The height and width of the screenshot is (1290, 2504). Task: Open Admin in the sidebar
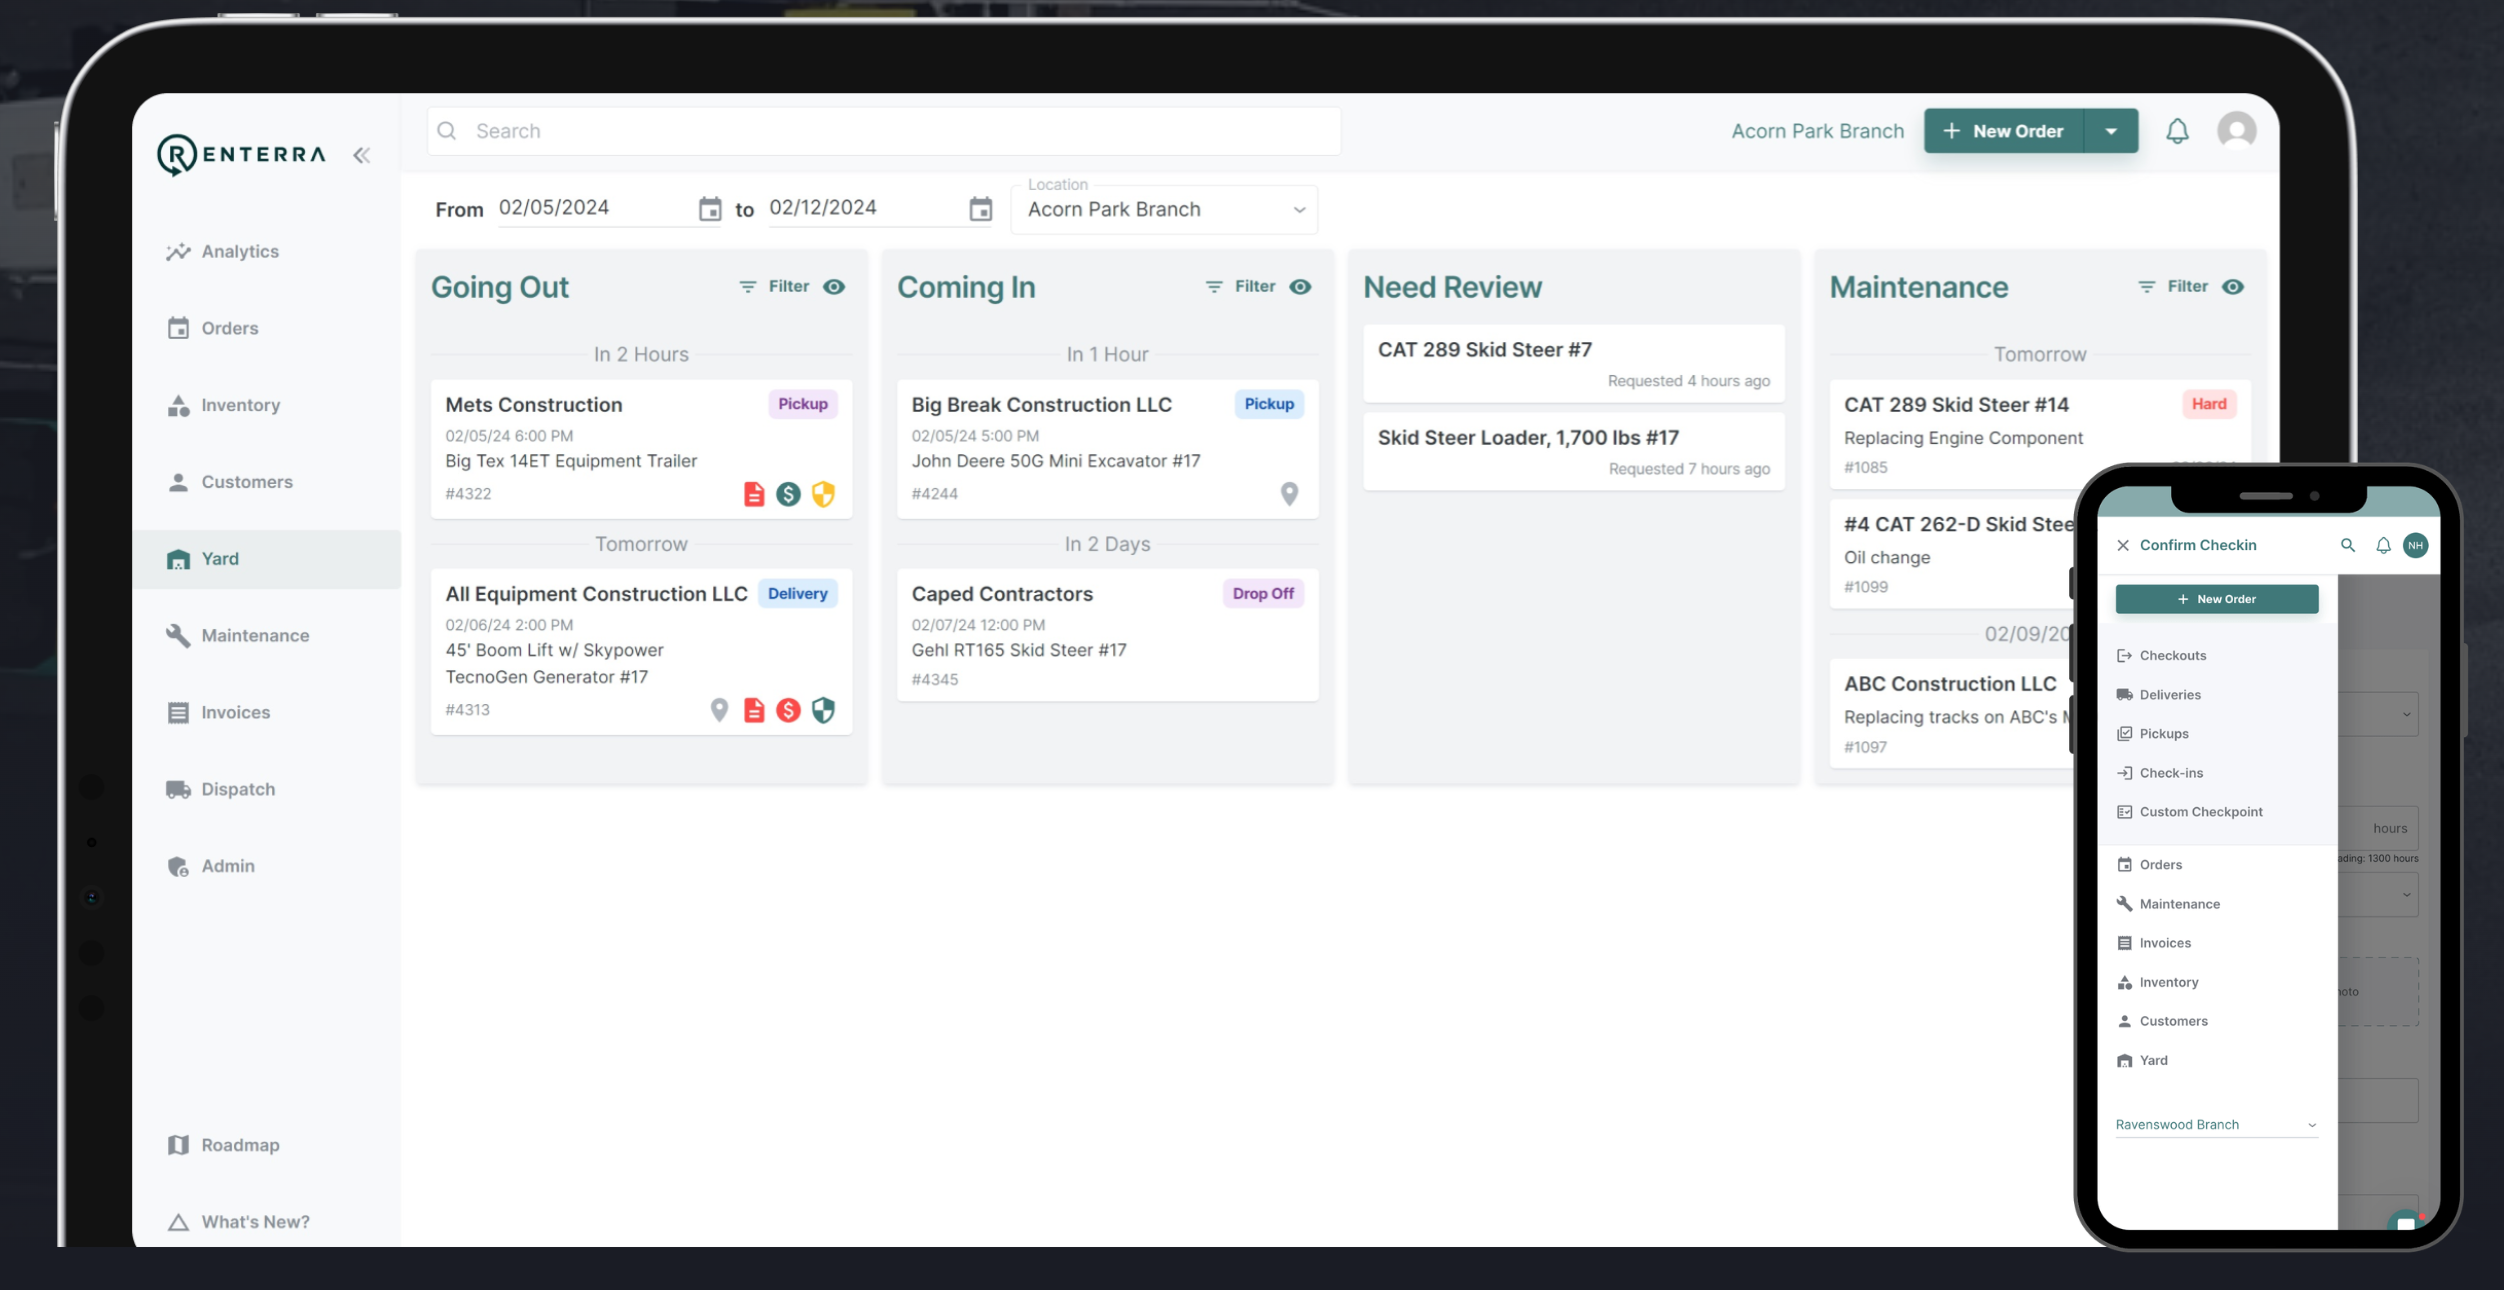click(266, 867)
